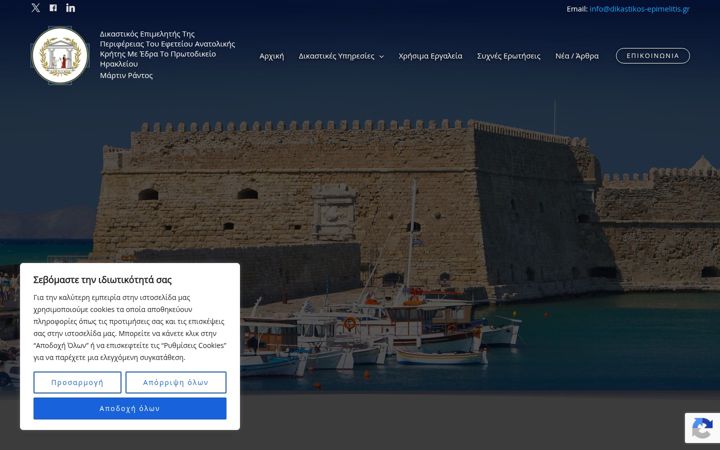Click the Σεβόμαστε την ιδιωτικότητά σας heading
720x450 pixels.
point(102,280)
